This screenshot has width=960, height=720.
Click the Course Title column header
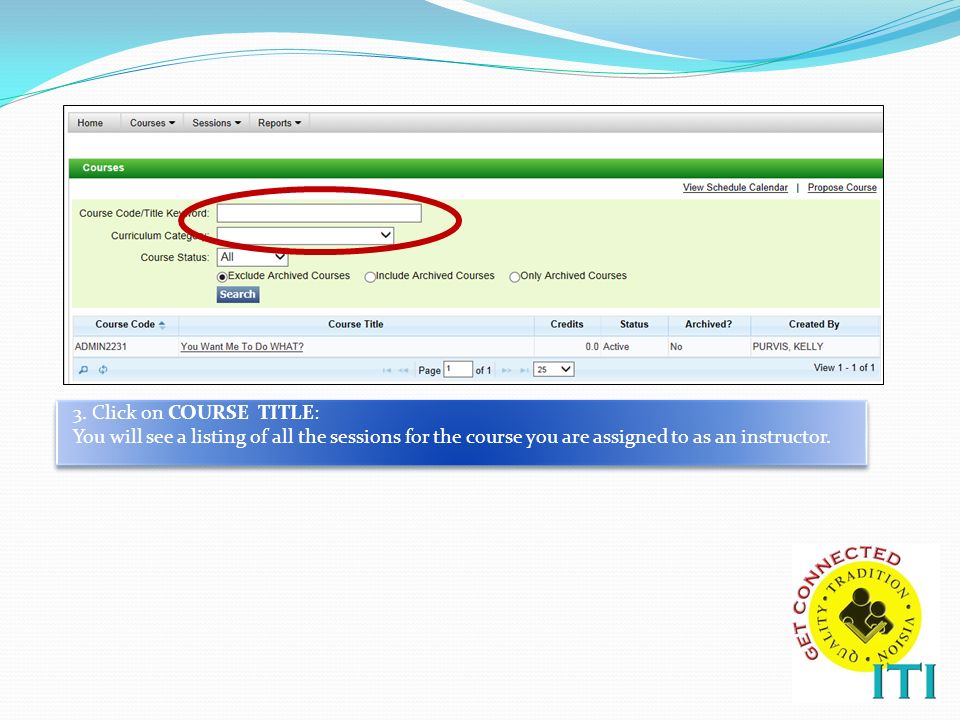(356, 324)
